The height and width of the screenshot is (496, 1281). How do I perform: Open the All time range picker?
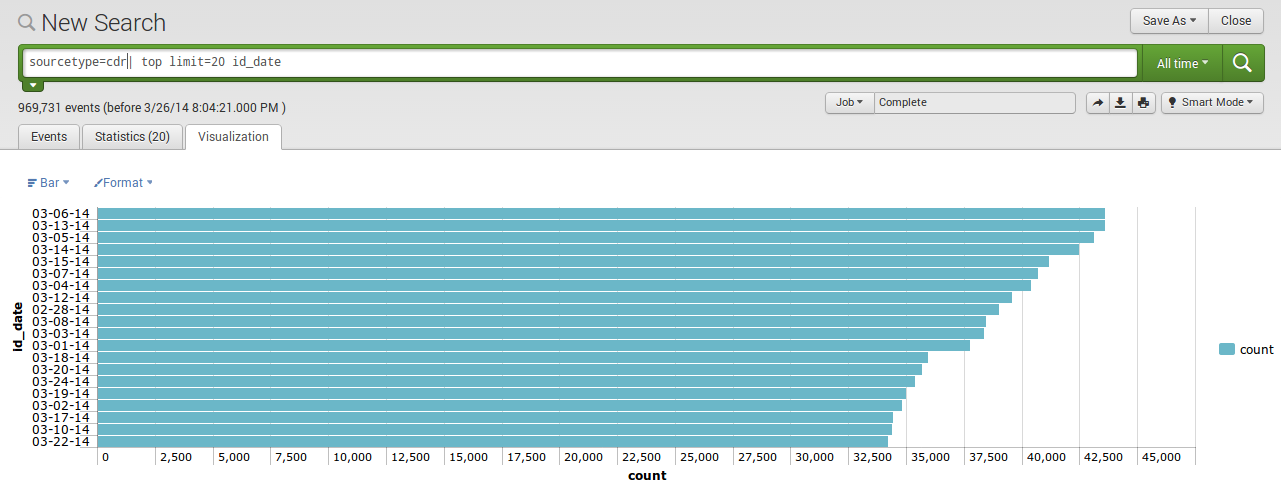[1182, 63]
